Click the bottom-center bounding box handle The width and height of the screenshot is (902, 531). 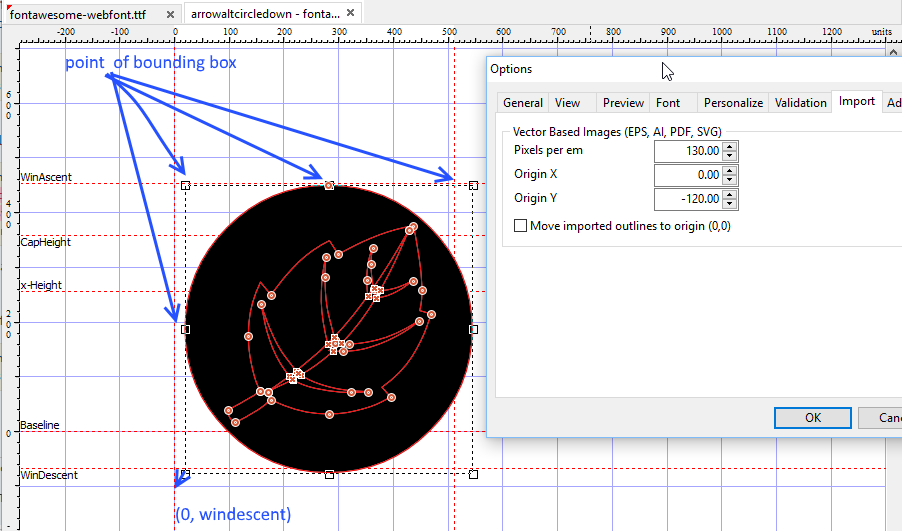pos(329,475)
